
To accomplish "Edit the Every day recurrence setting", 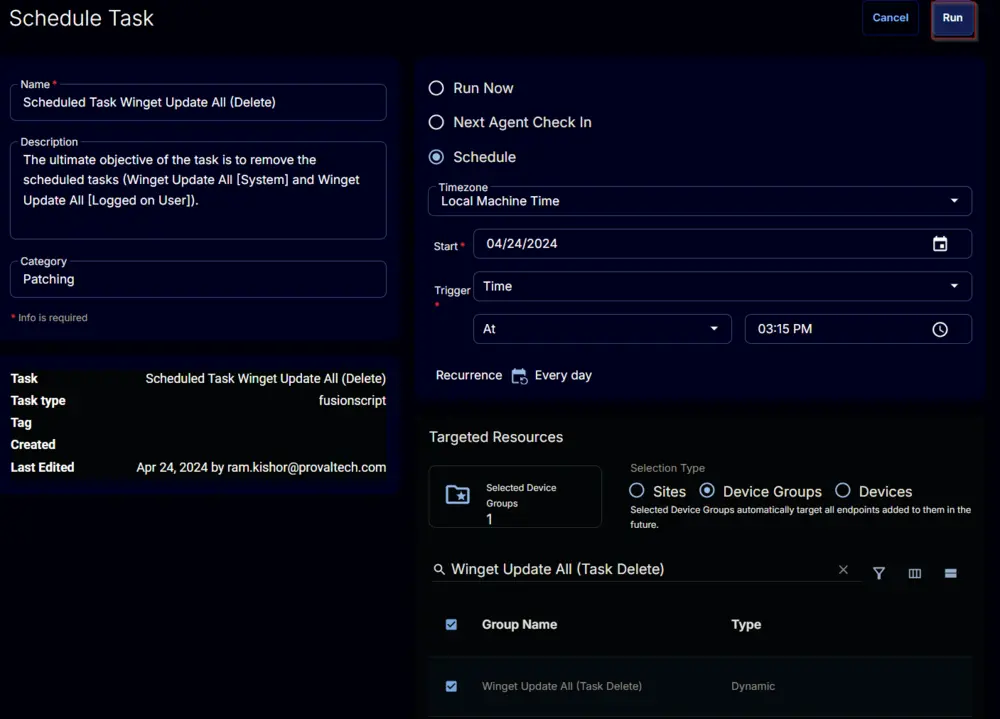I will point(563,376).
